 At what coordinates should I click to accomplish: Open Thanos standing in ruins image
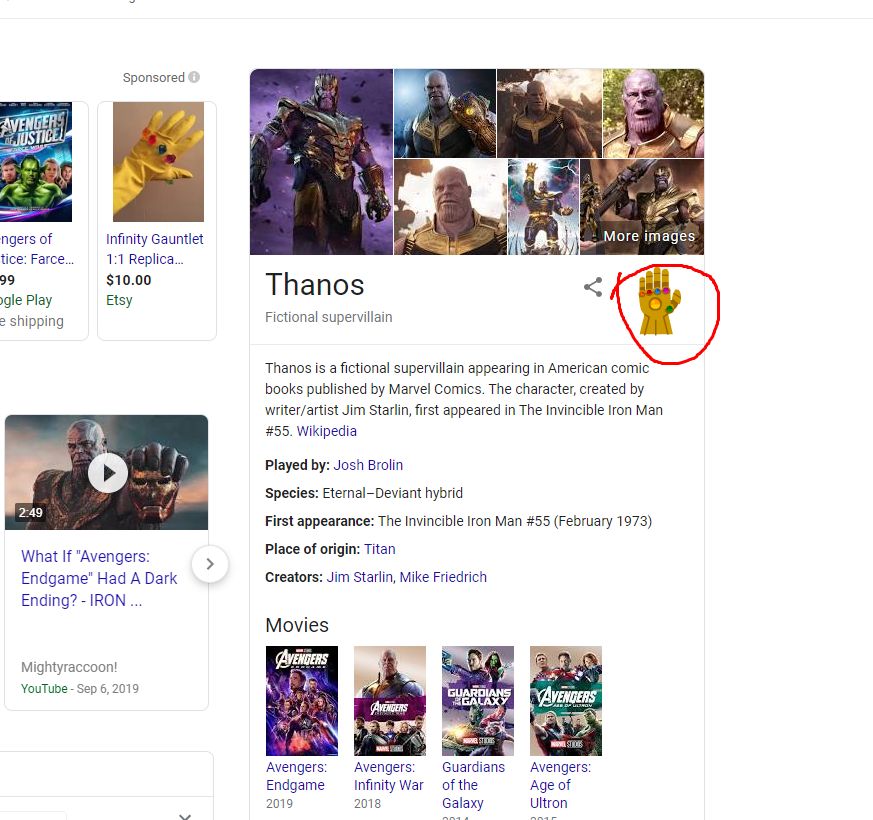(x=549, y=113)
